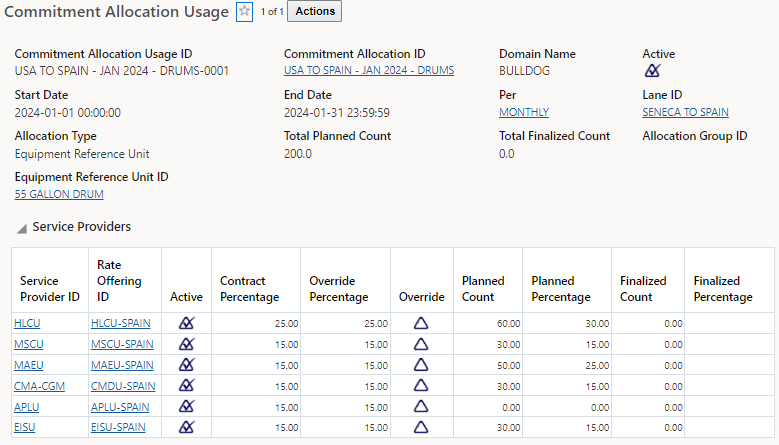779x445 pixels.
Task: Click the Override triangle icon in EISU row
Action: (x=421, y=427)
